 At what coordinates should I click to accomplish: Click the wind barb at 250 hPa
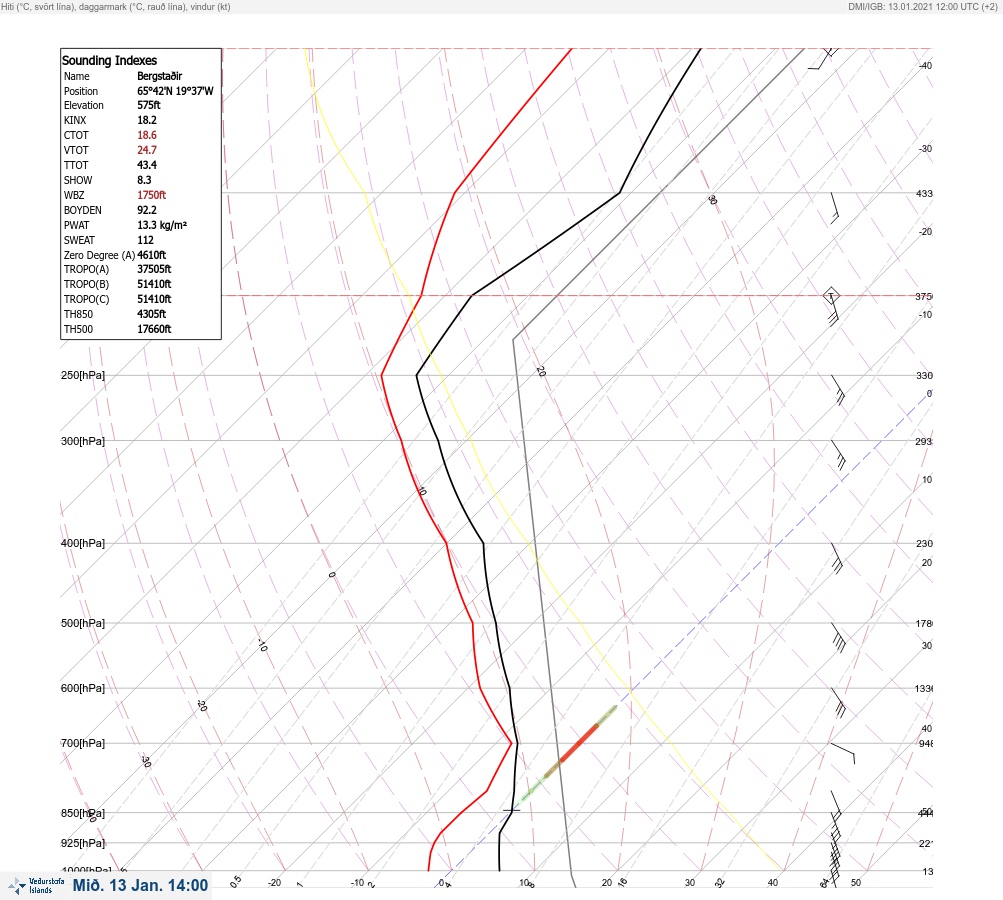click(x=838, y=390)
